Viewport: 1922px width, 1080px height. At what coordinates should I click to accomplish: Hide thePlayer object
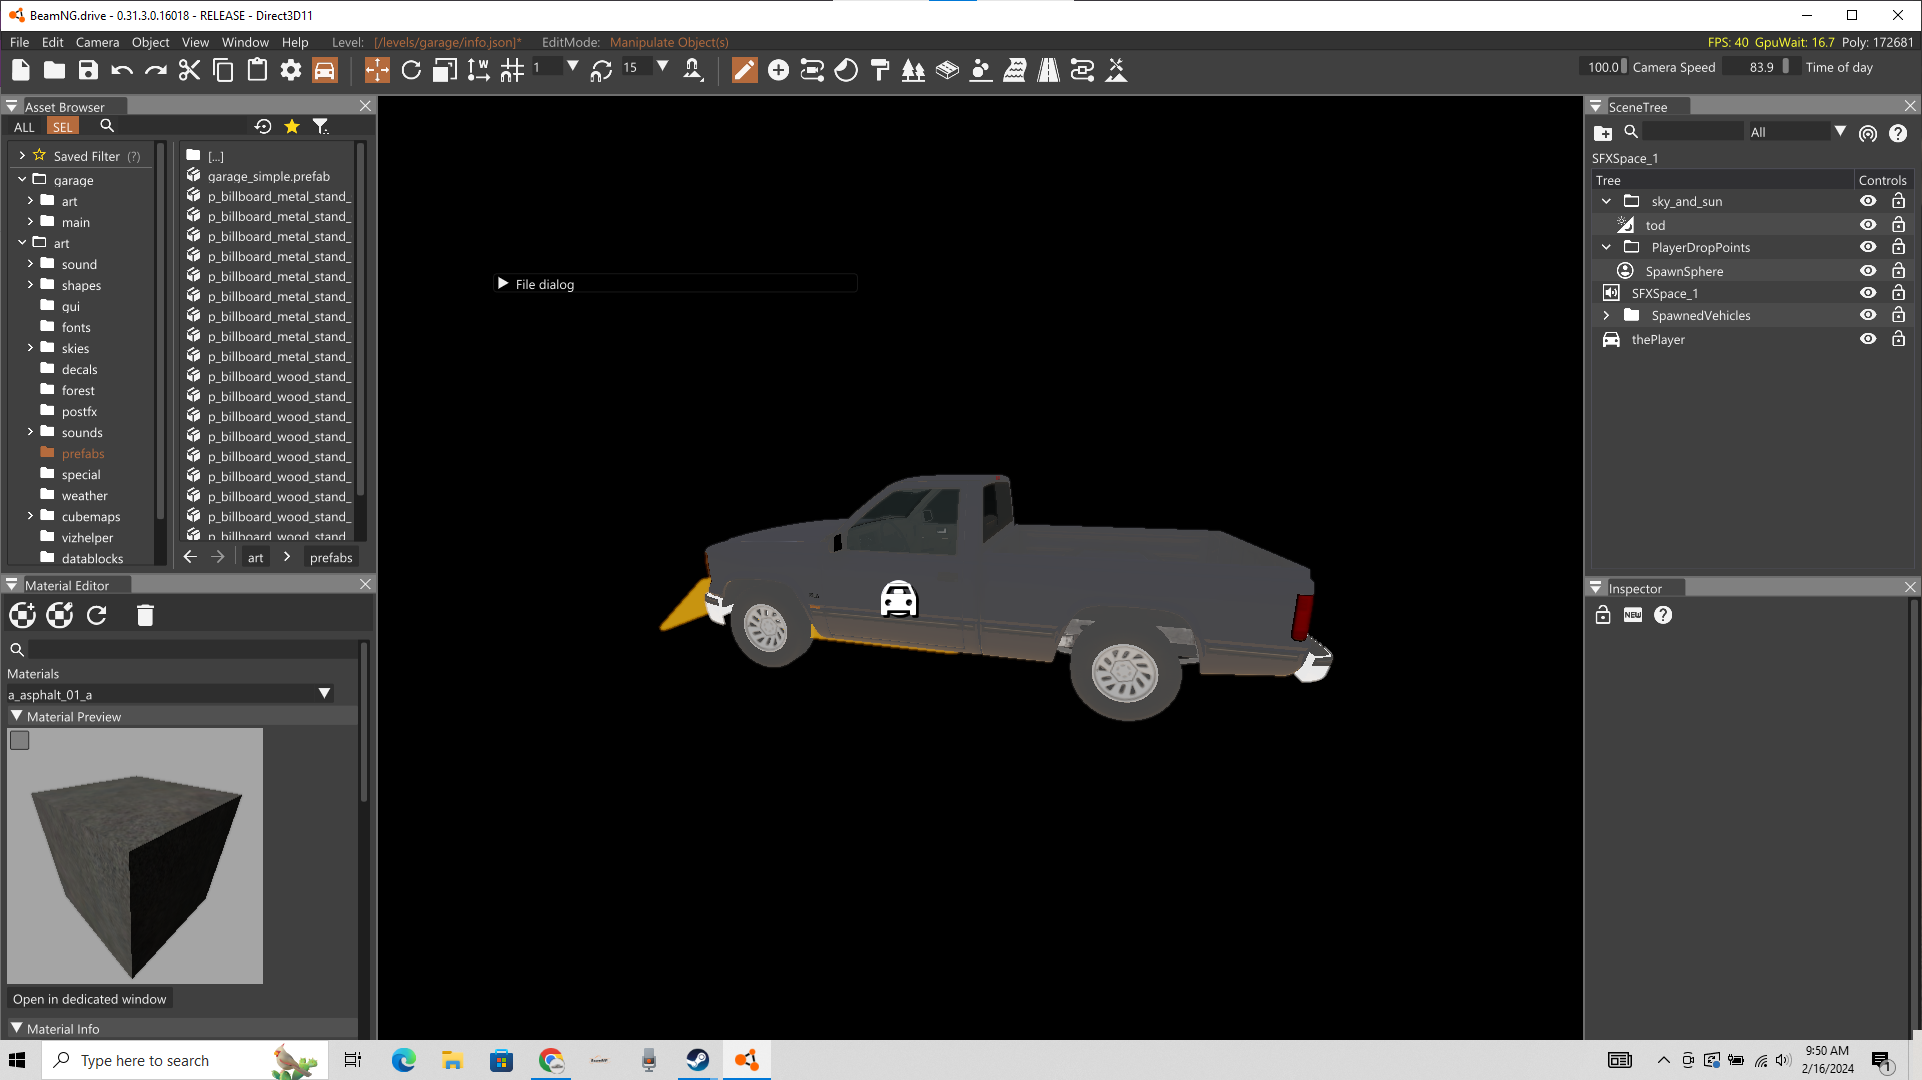1868,339
